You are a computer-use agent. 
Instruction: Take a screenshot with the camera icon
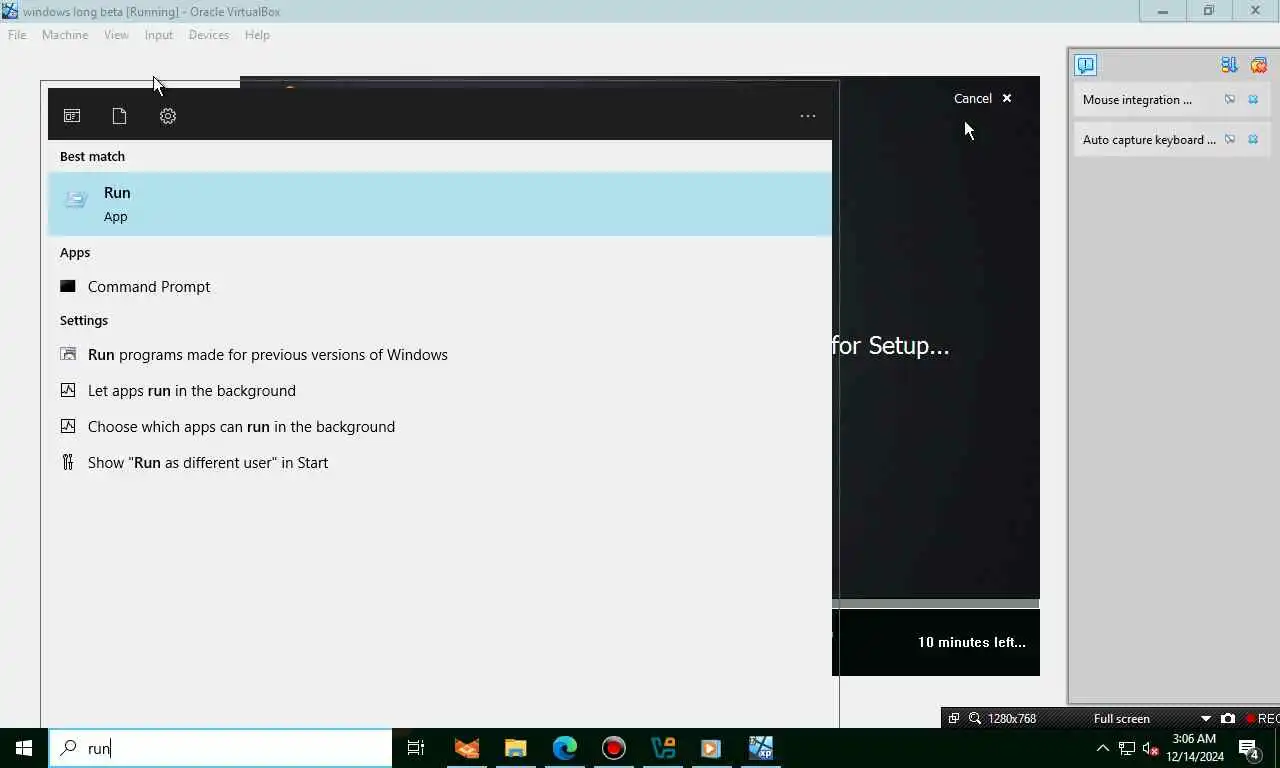1228,718
